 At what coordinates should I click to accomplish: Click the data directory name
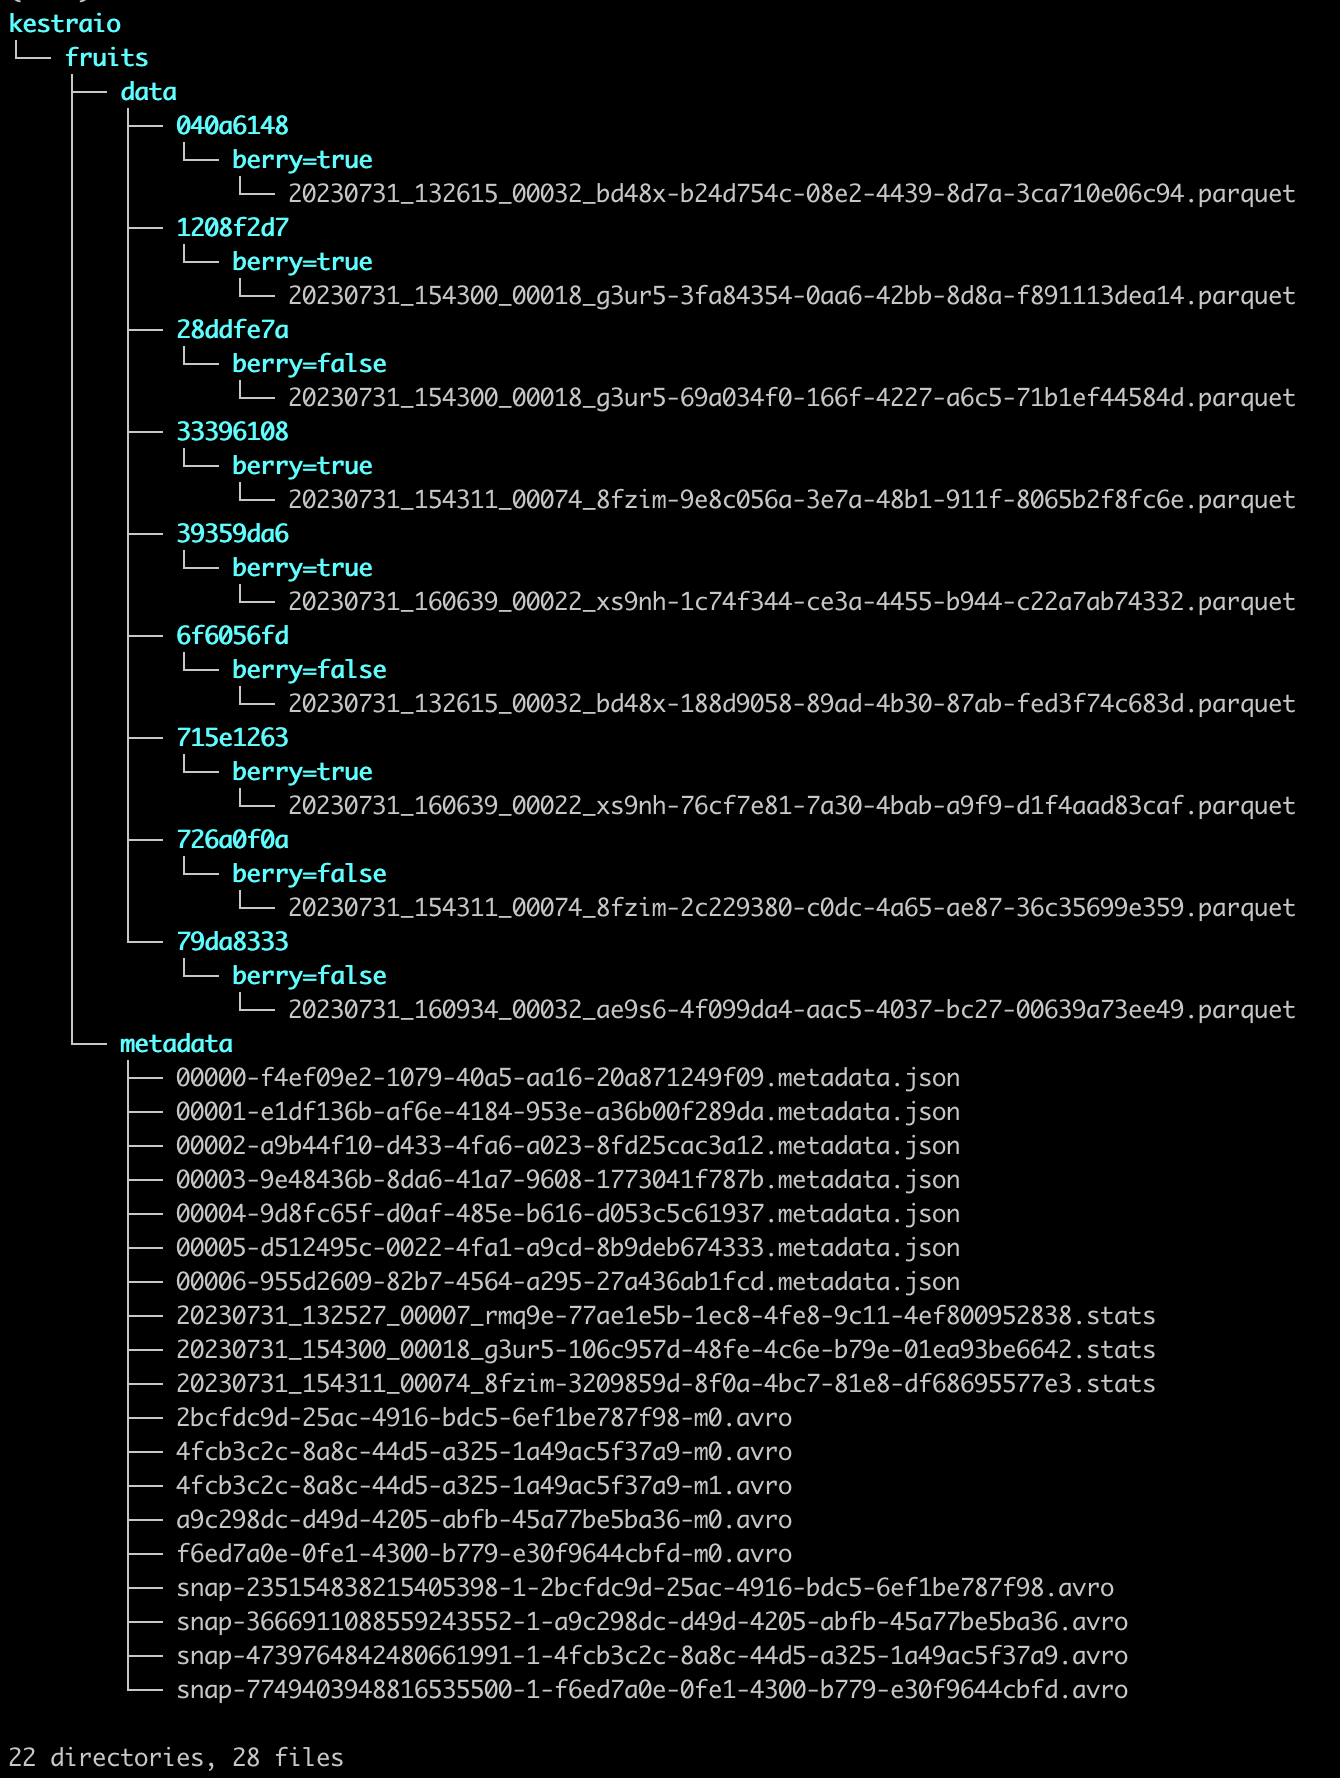point(148,92)
